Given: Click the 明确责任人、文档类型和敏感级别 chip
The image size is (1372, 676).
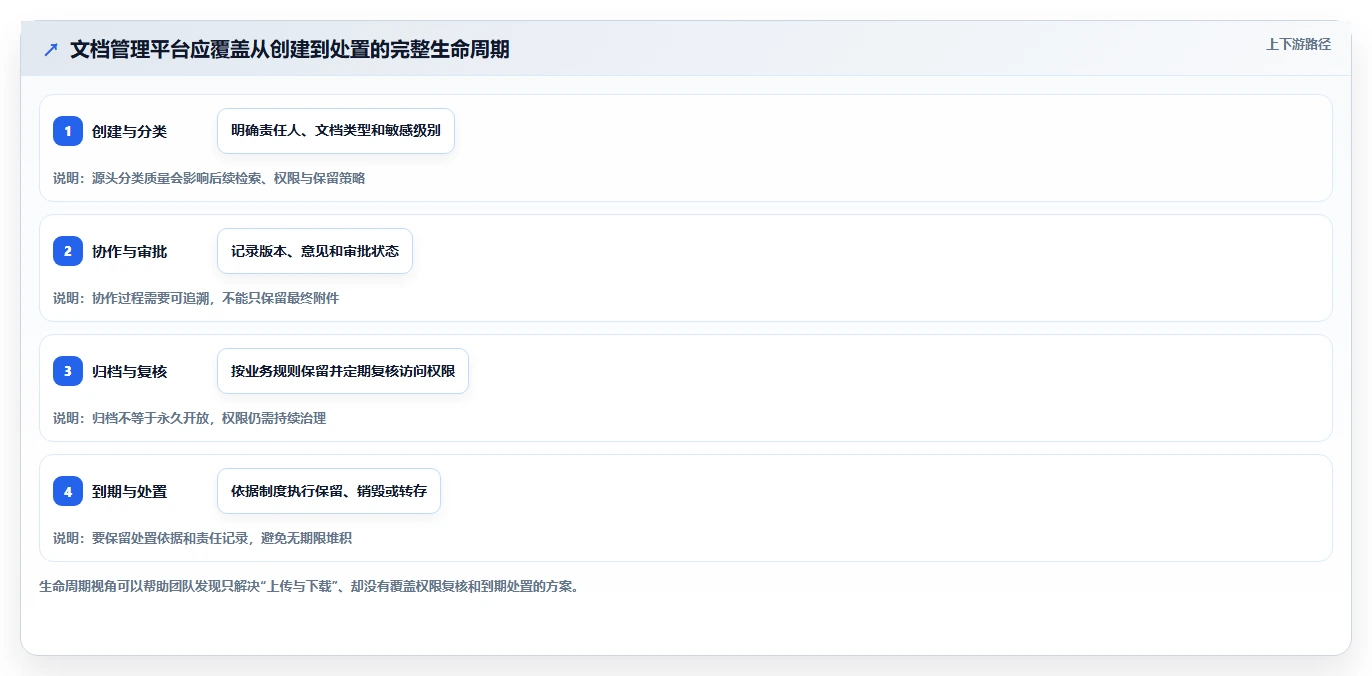Looking at the screenshot, I should 336,131.
